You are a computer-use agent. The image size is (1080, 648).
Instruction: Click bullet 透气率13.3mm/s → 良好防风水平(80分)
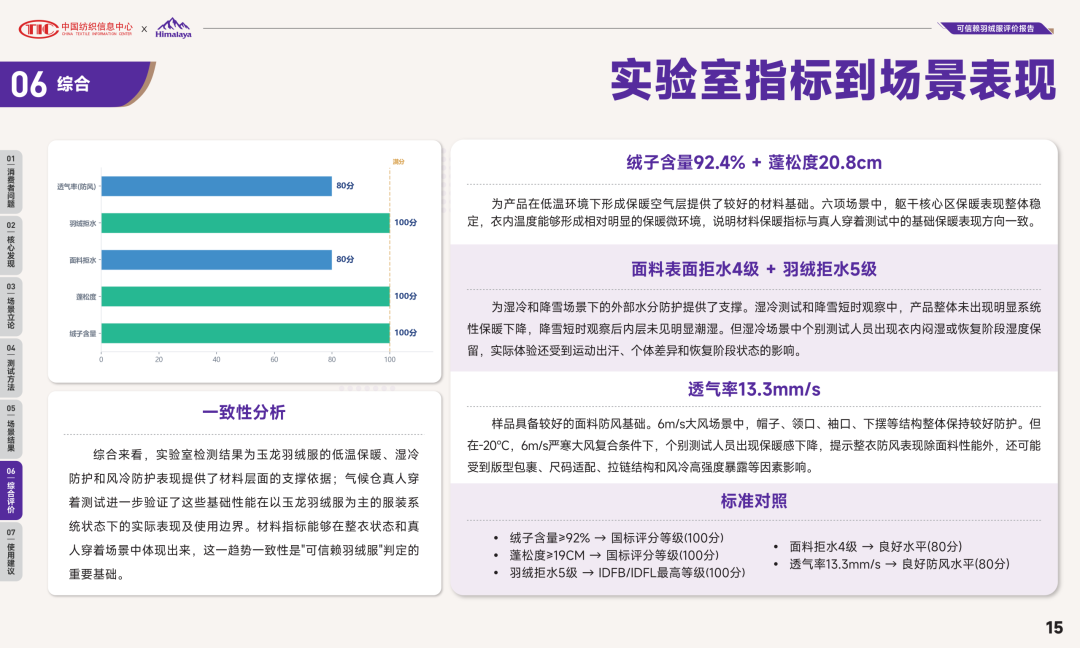click(x=899, y=564)
